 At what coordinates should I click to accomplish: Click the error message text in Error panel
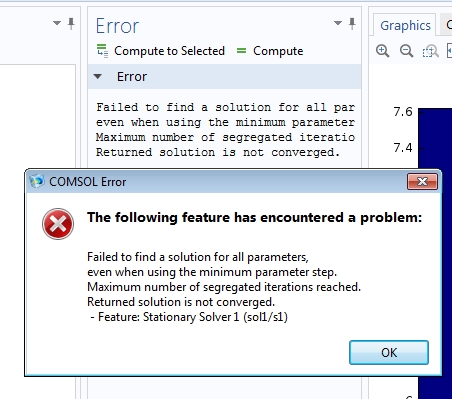225,130
